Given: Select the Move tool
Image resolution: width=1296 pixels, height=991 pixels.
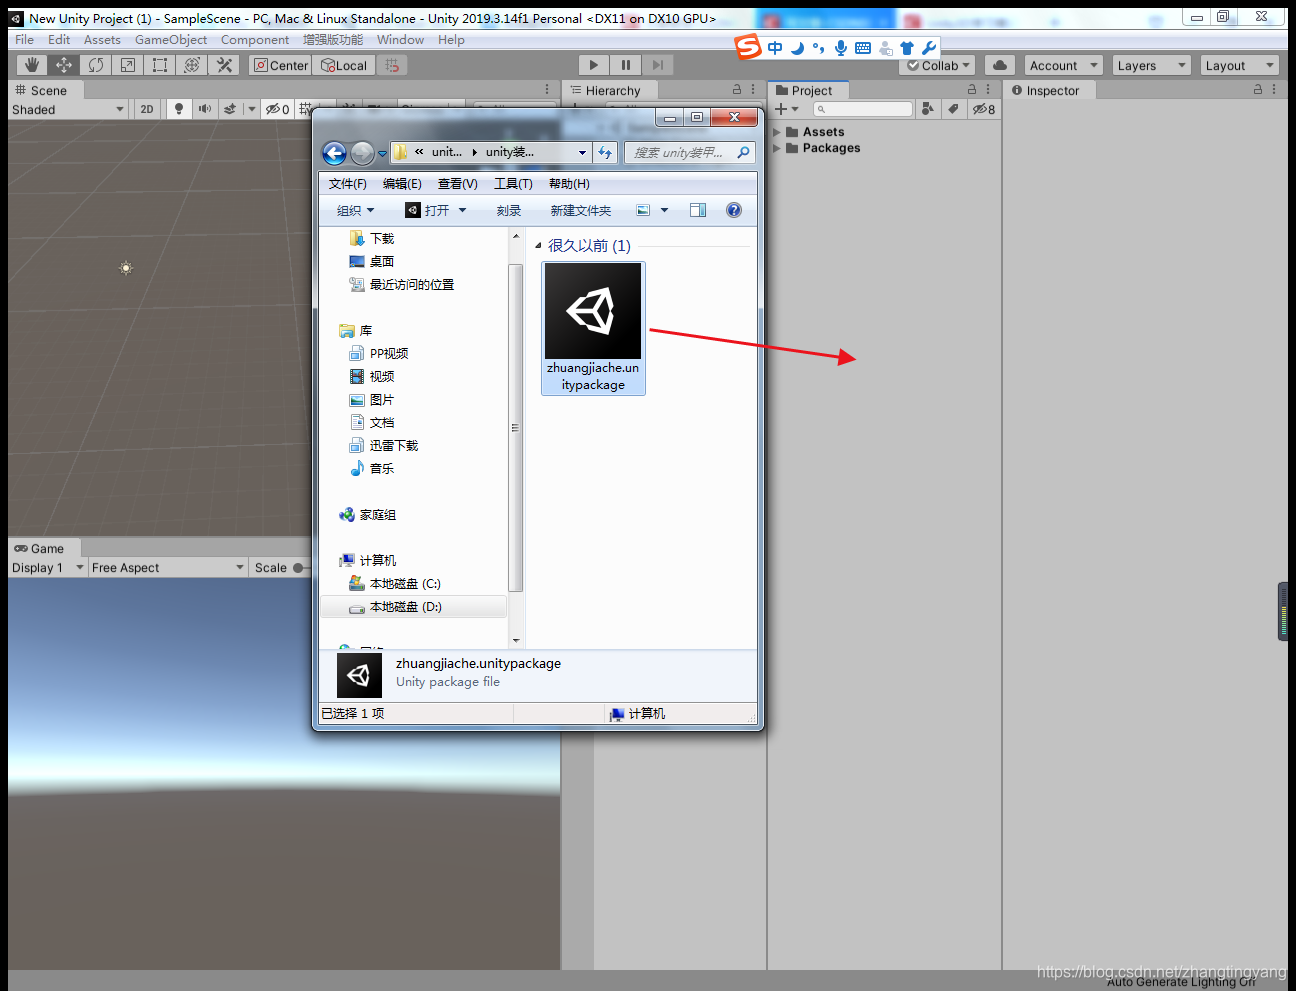Looking at the screenshot, I should (x=64, y=65).
